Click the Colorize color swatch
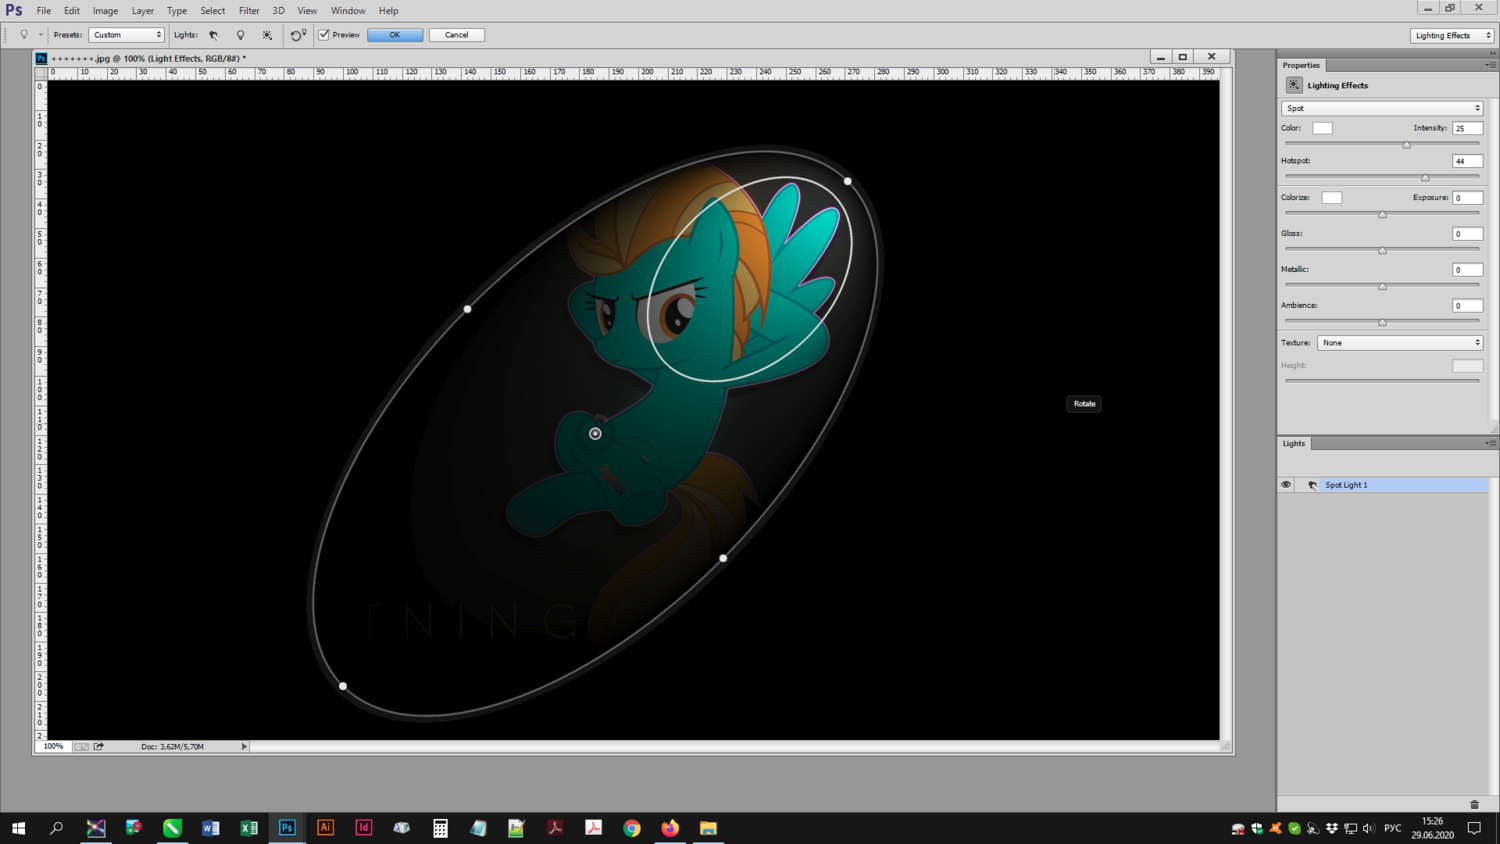Viewport: 1500px width, 844px height. [1332, 198]
